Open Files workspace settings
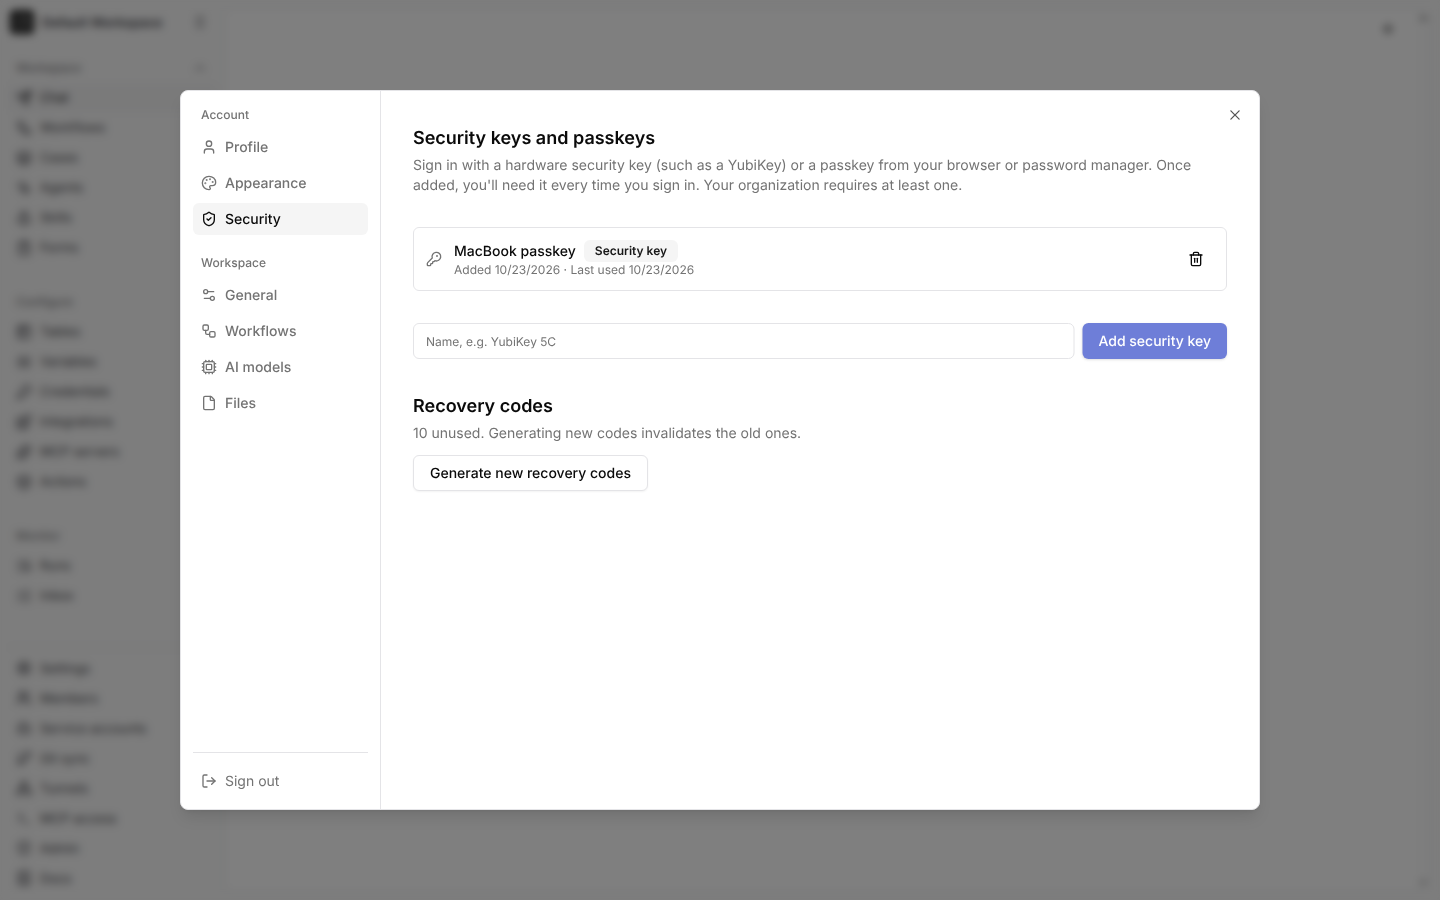This screenshot has height=900, width=1440. 280,403
